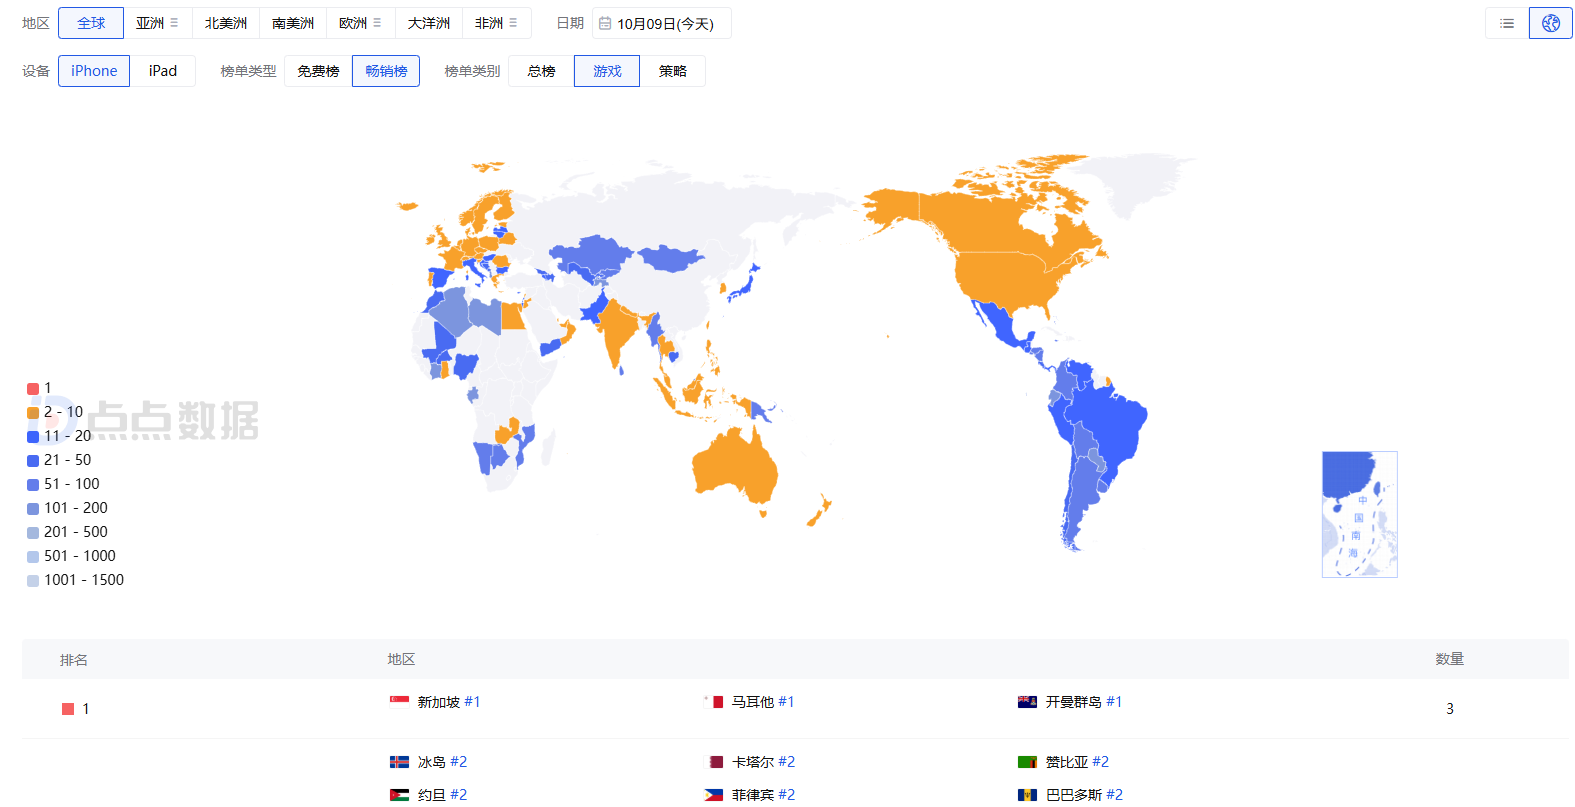This screenshot has height=807, width=1575.
Task: Click Australia on the world map
Action: pos(735,465)
